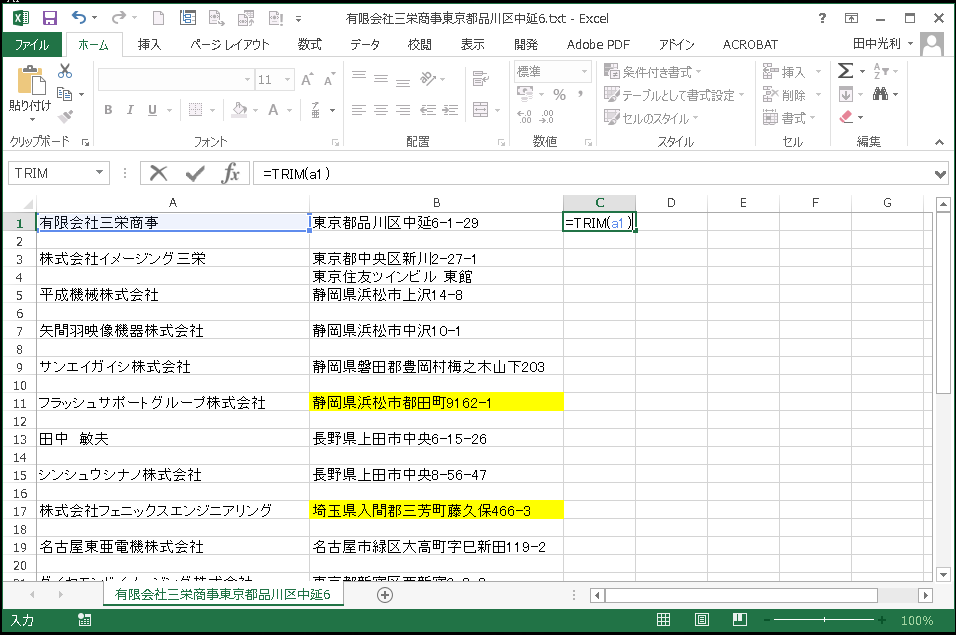Click the AutoSum sigma icon

click(845, 71)
